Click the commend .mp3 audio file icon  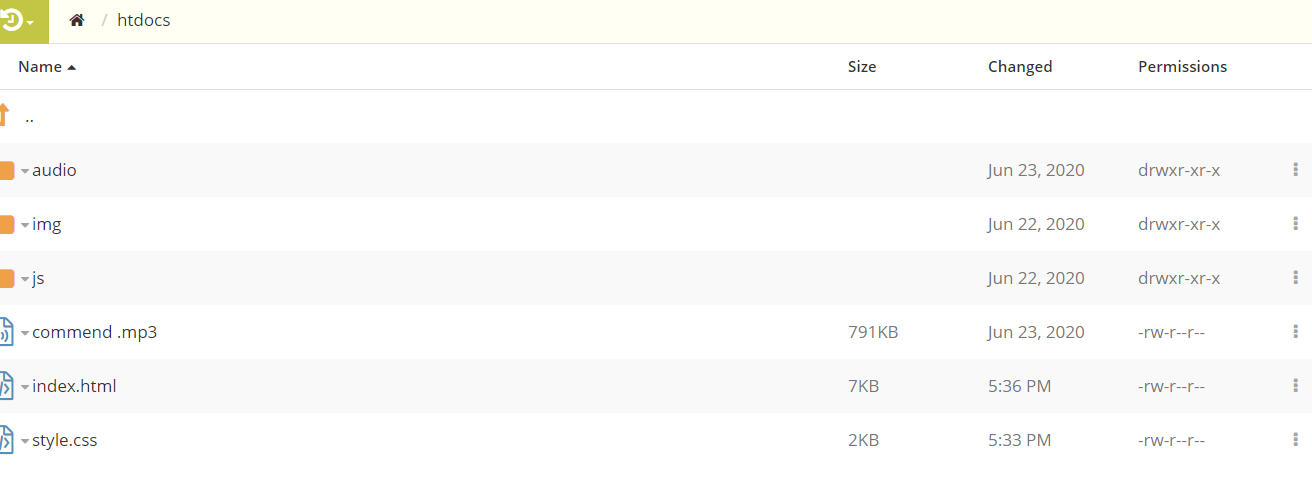click(6, 332)
